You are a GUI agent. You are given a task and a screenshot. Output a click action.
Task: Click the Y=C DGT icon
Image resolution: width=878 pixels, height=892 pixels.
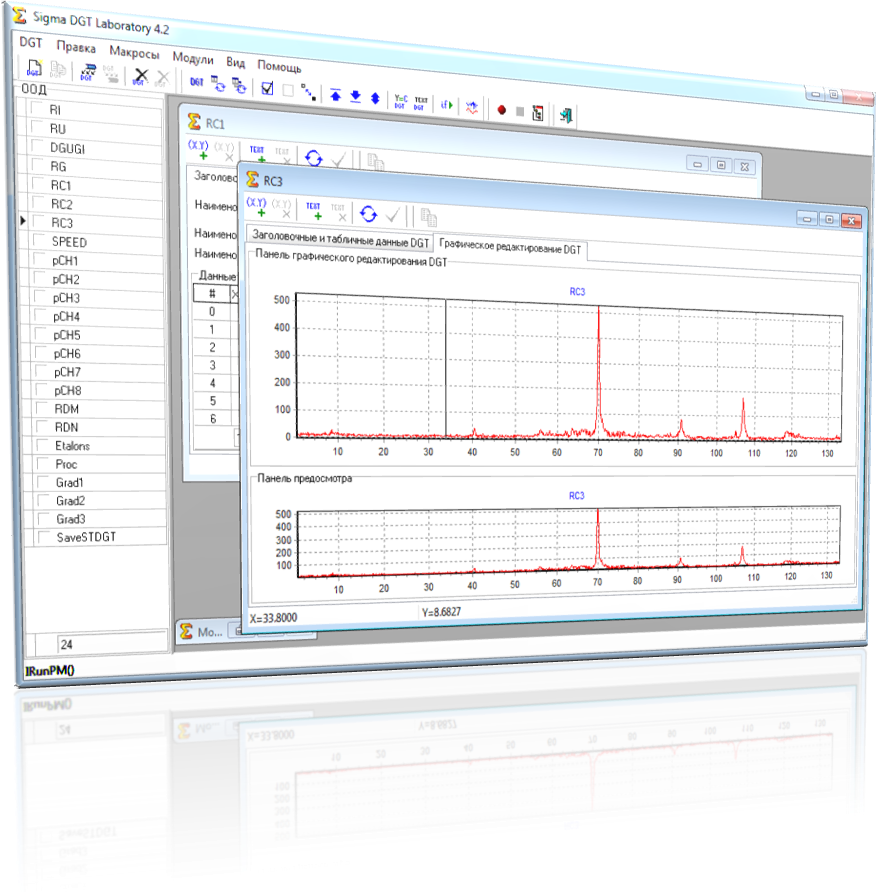pyautogui.click(x=401, y=101)
